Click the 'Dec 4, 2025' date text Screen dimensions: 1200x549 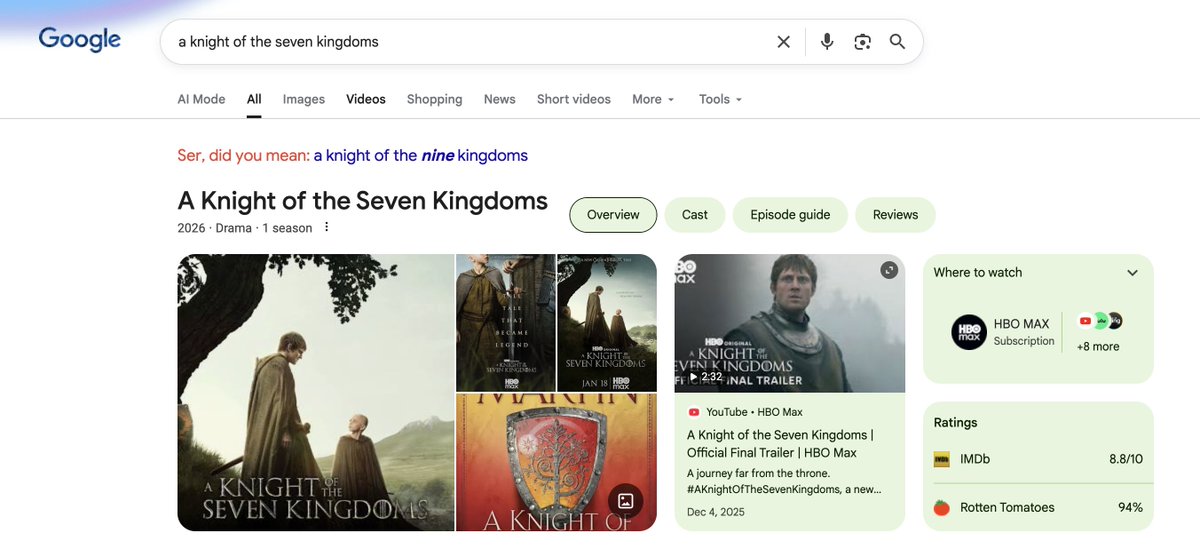coord(716,511)
